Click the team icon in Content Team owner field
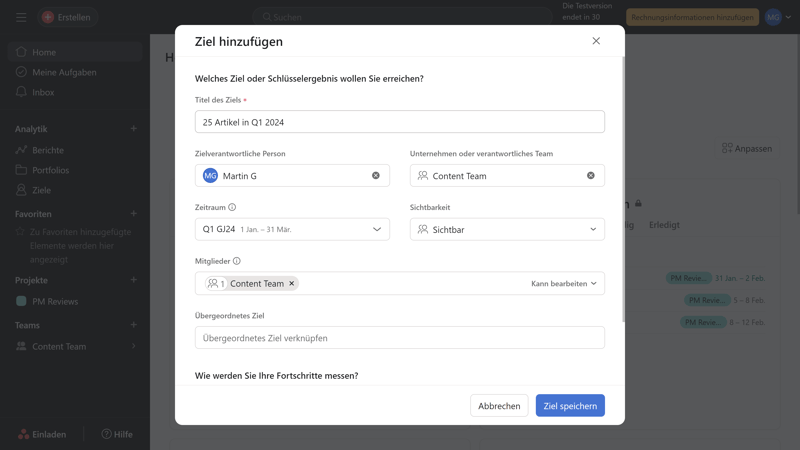800x450 pixels. (422, 175)
